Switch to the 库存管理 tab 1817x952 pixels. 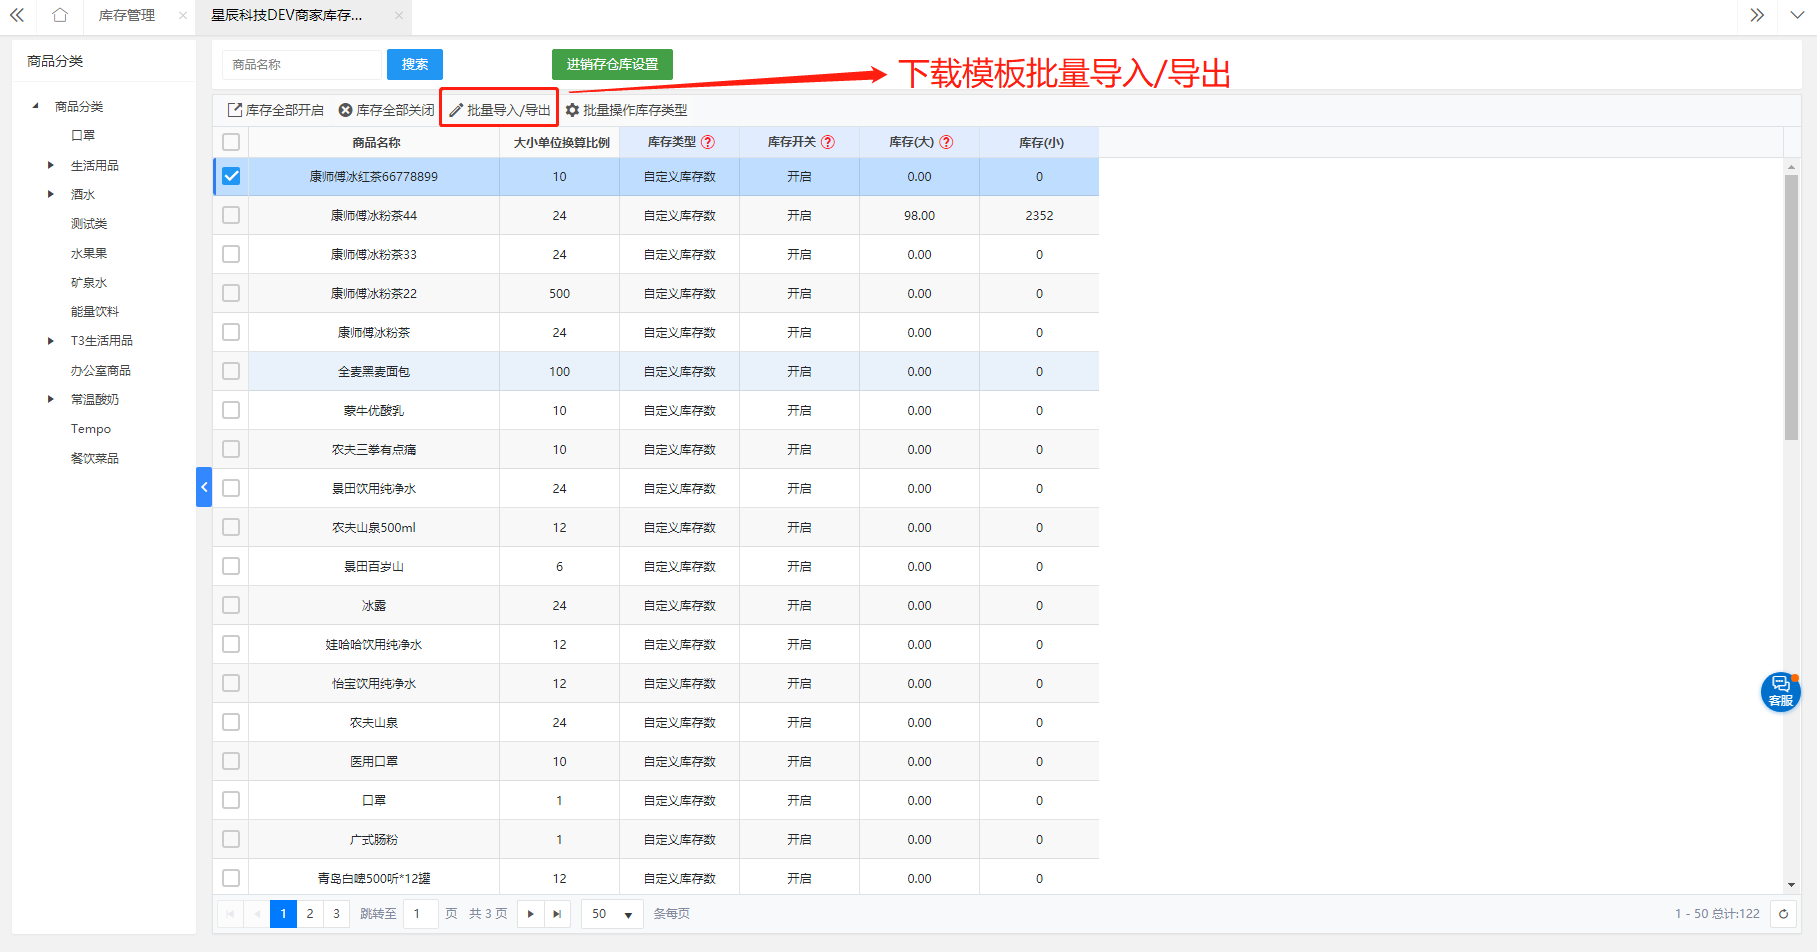tap(127, 15)
